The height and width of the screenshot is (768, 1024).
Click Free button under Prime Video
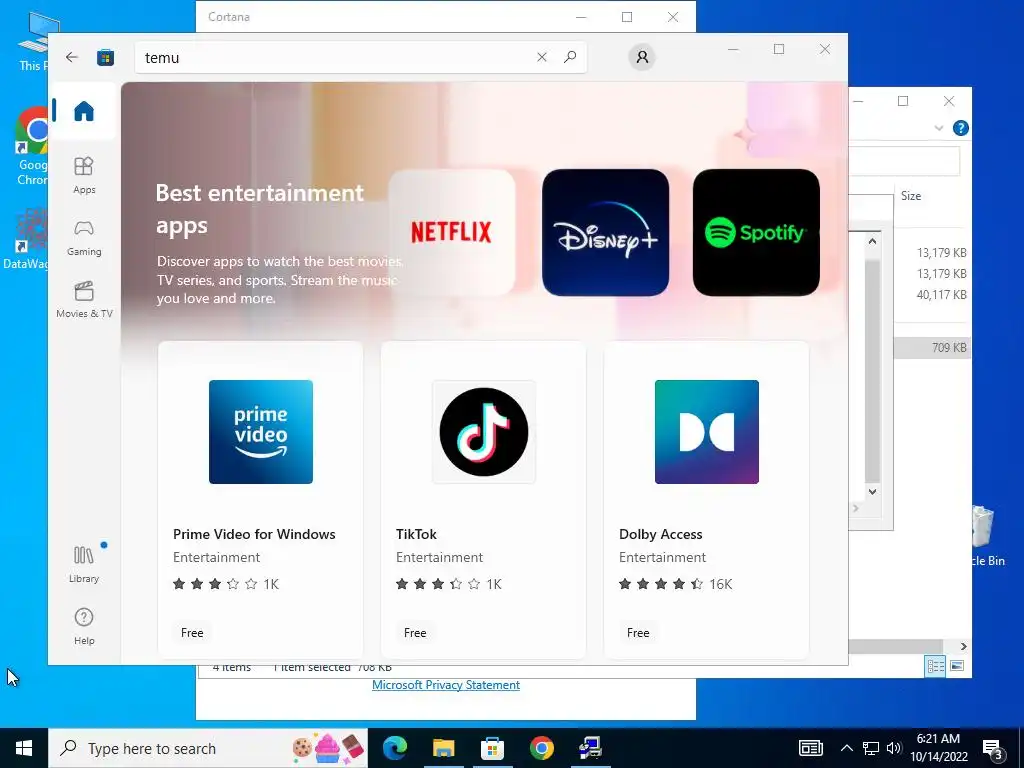(x=192, y=633)
